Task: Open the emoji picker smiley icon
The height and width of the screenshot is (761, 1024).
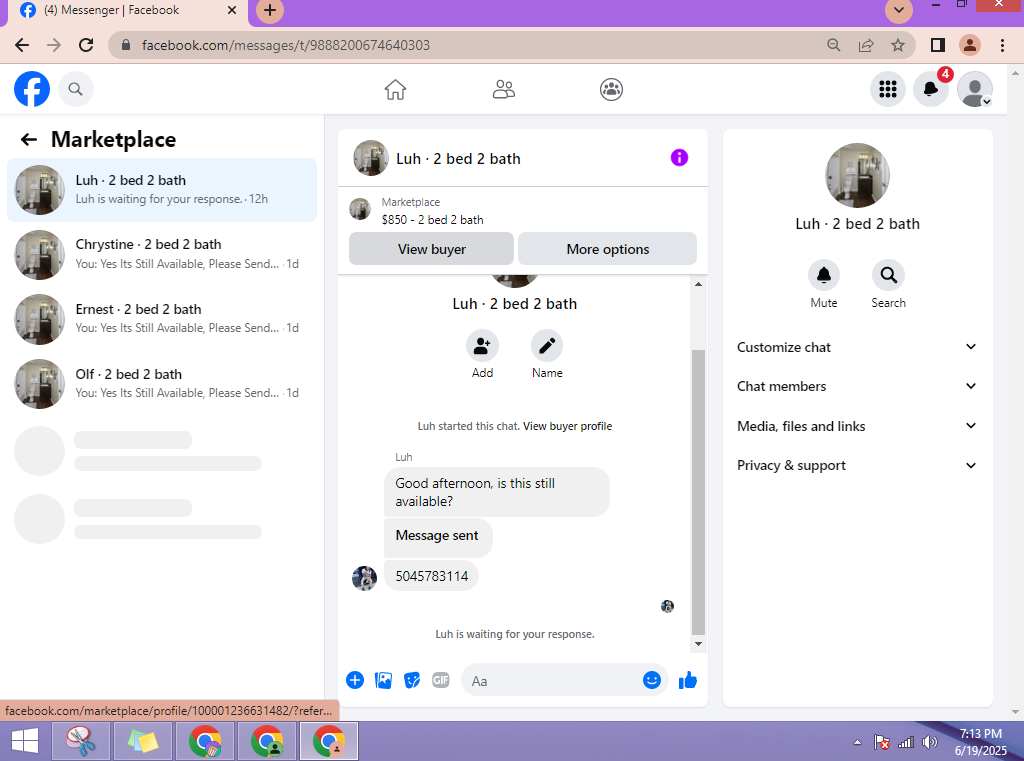Action: pyautogui.click(x=652, y=680)
